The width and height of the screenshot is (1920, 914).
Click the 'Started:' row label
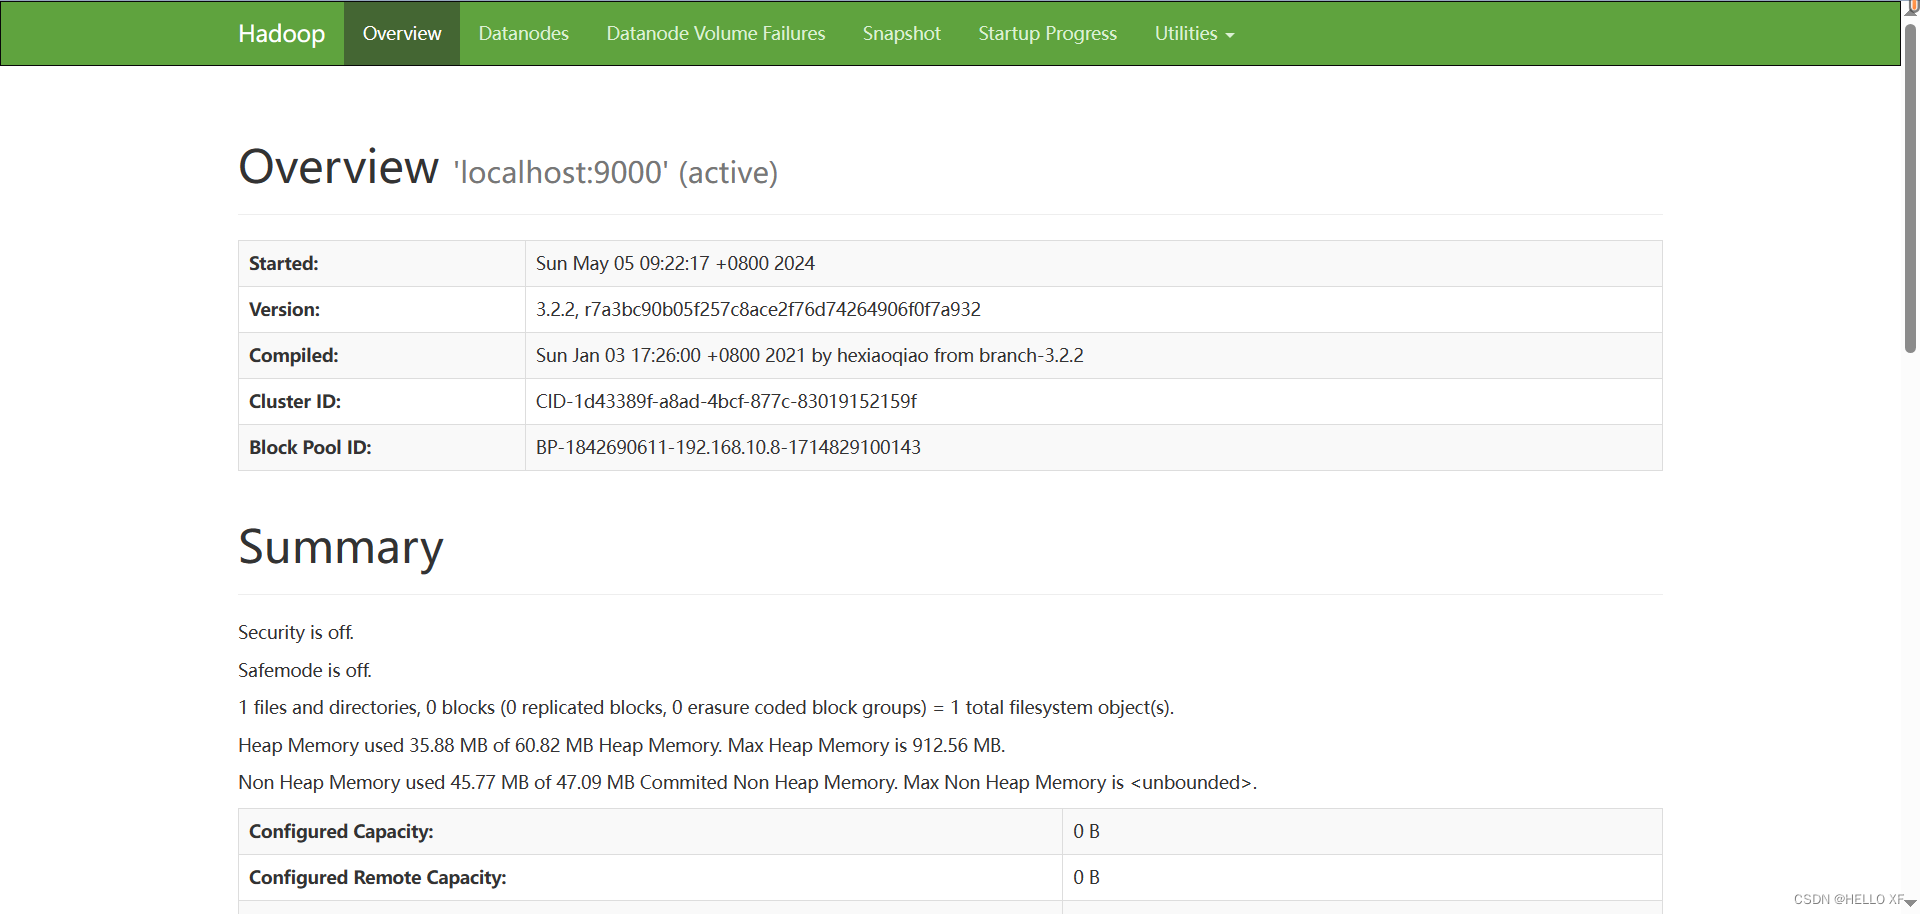pos(283,263)
